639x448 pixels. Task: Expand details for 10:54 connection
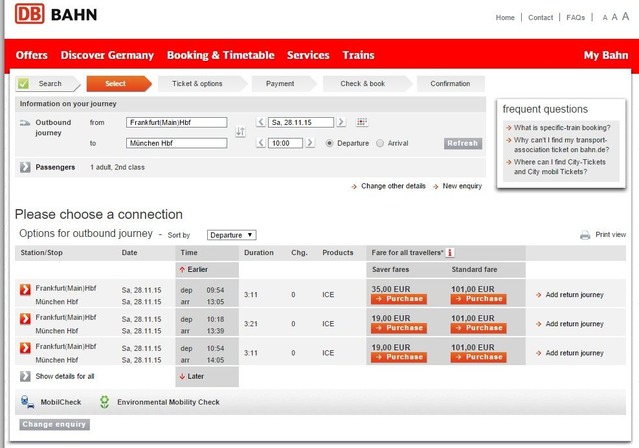25,348
